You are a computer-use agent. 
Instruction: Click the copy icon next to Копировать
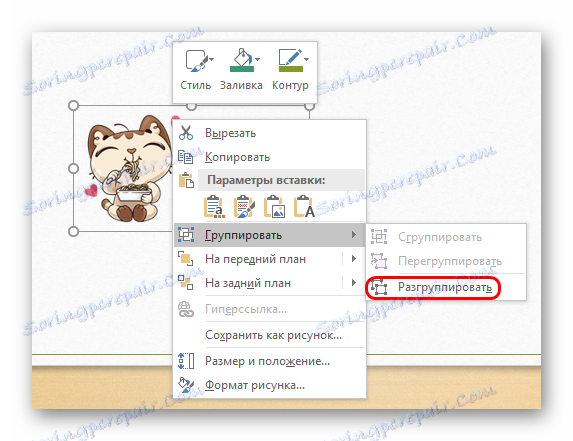(x=186, y=157)
